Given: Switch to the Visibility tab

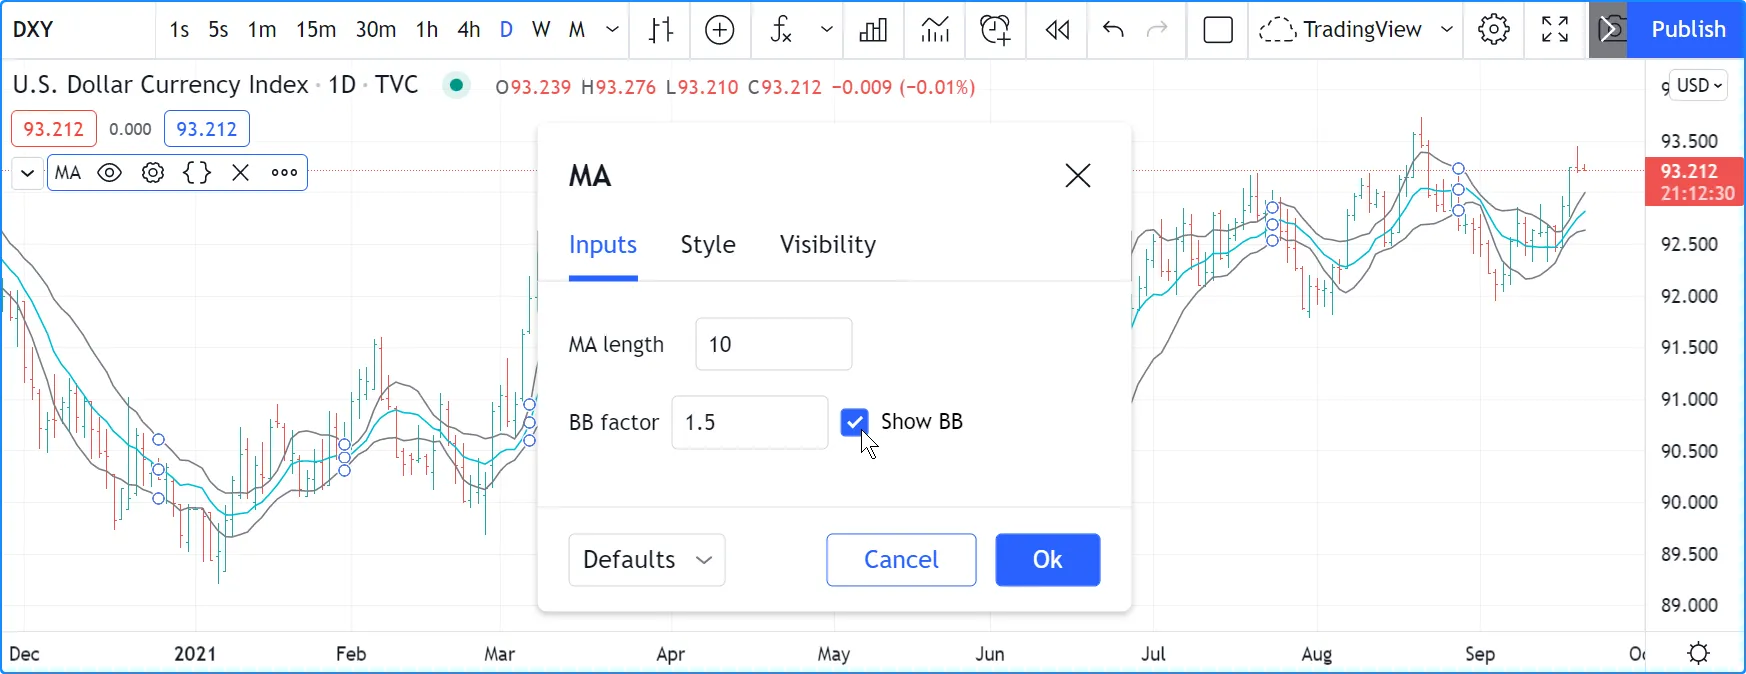Looking at the screenshot, I should (x=828, y=245).
